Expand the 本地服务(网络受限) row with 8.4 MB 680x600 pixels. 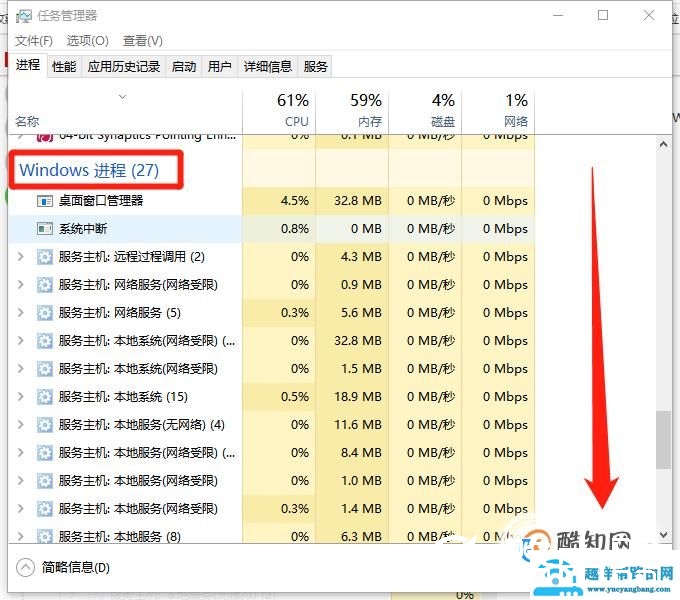[20, 453]
